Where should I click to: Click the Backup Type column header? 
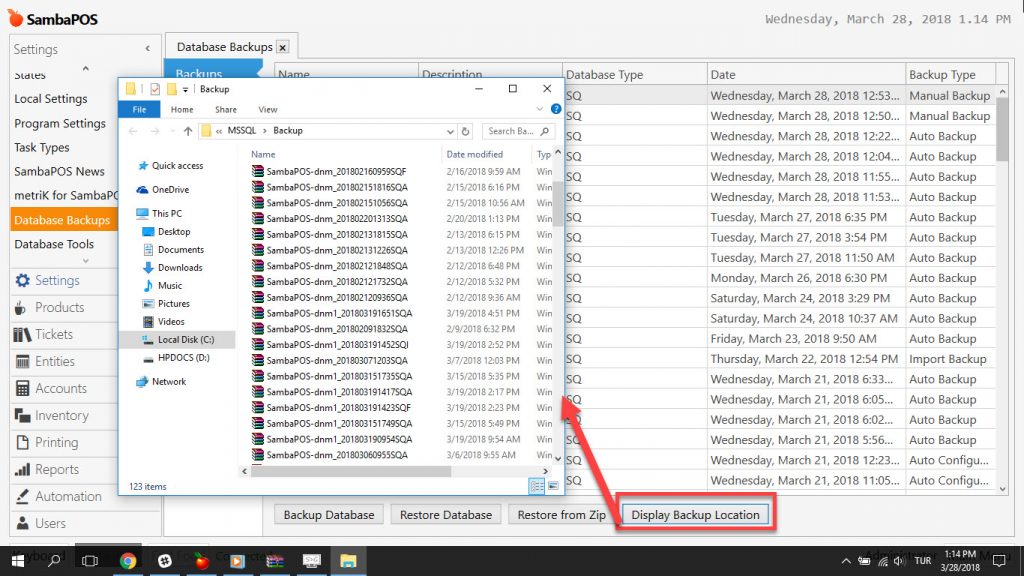pyautogui.click(x=942, y=74)
